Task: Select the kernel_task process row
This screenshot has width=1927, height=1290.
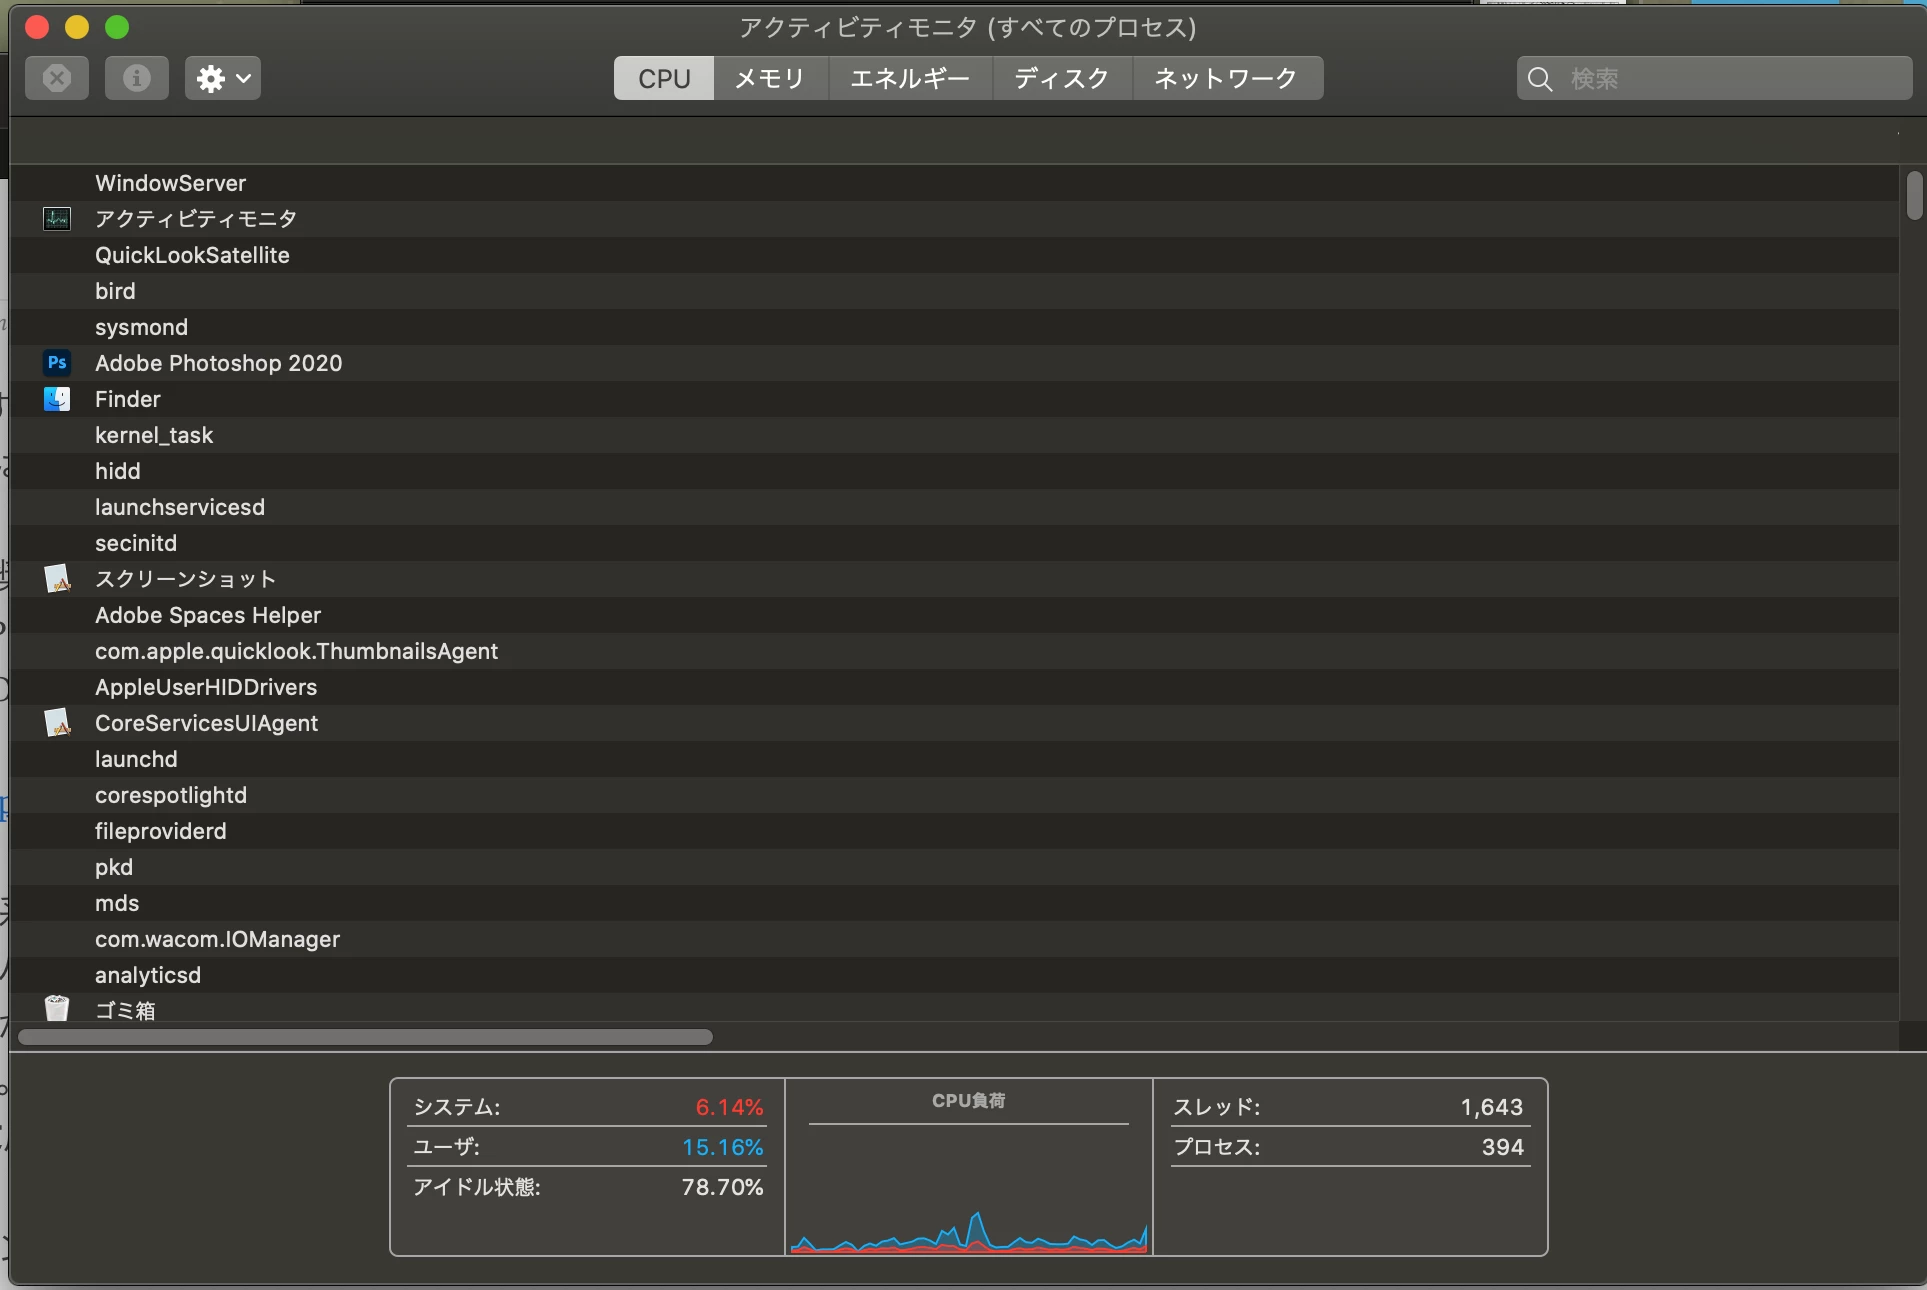Action: (x=154, y=435)
